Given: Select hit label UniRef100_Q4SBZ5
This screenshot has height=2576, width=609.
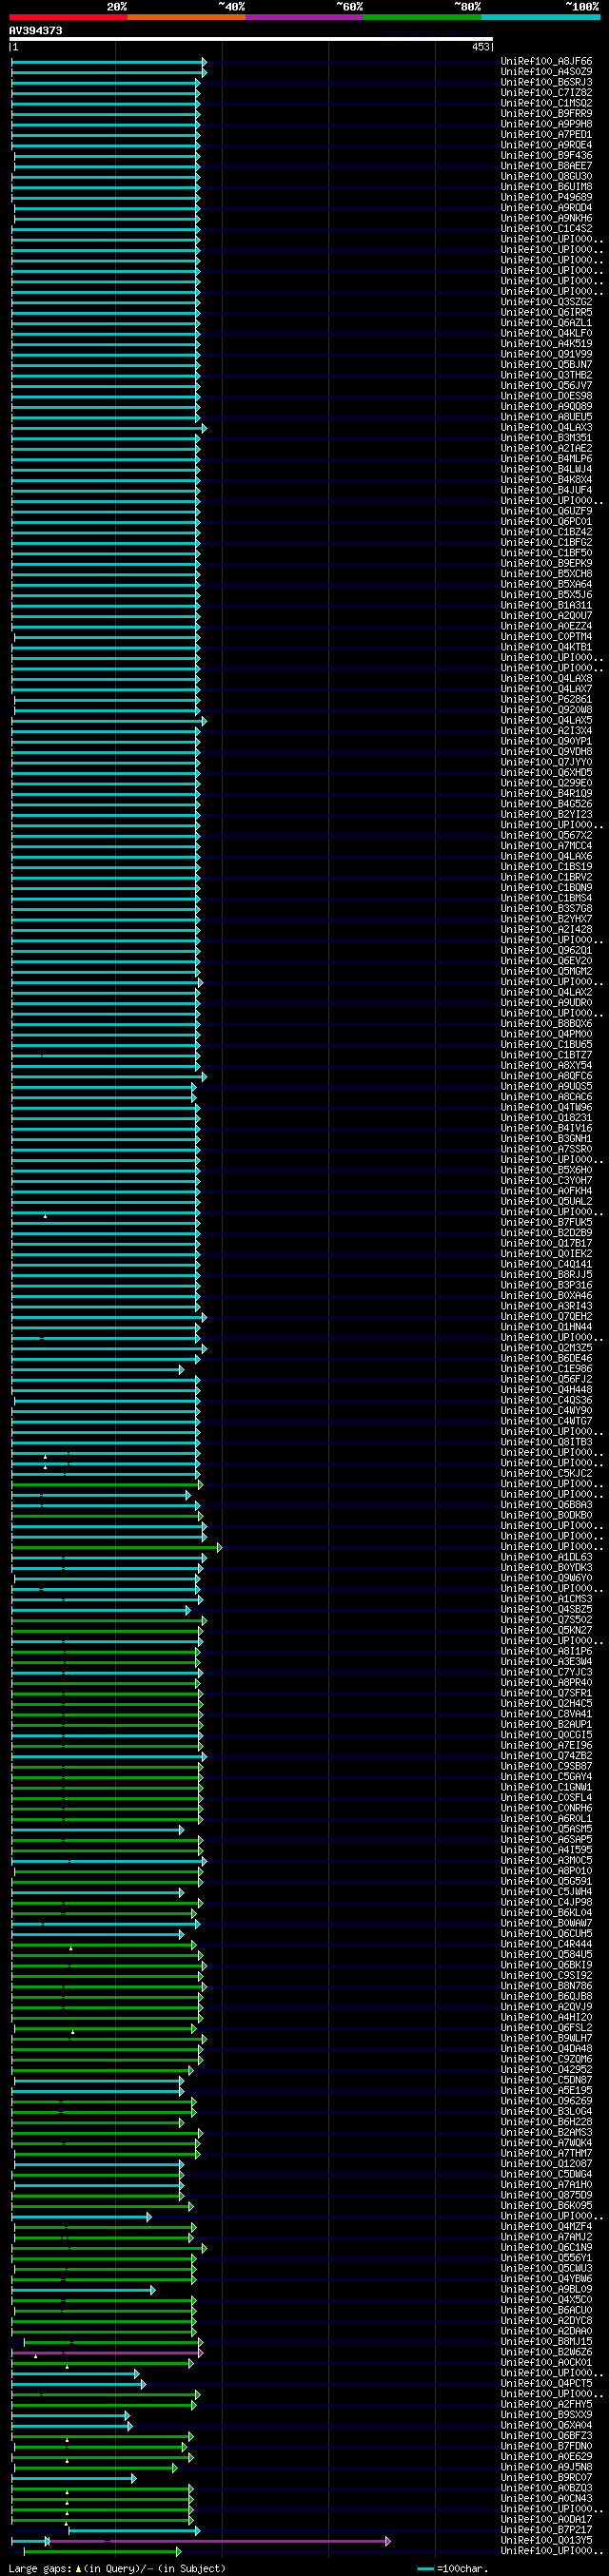Looking at the screenshot, I should pos(546,1609).
